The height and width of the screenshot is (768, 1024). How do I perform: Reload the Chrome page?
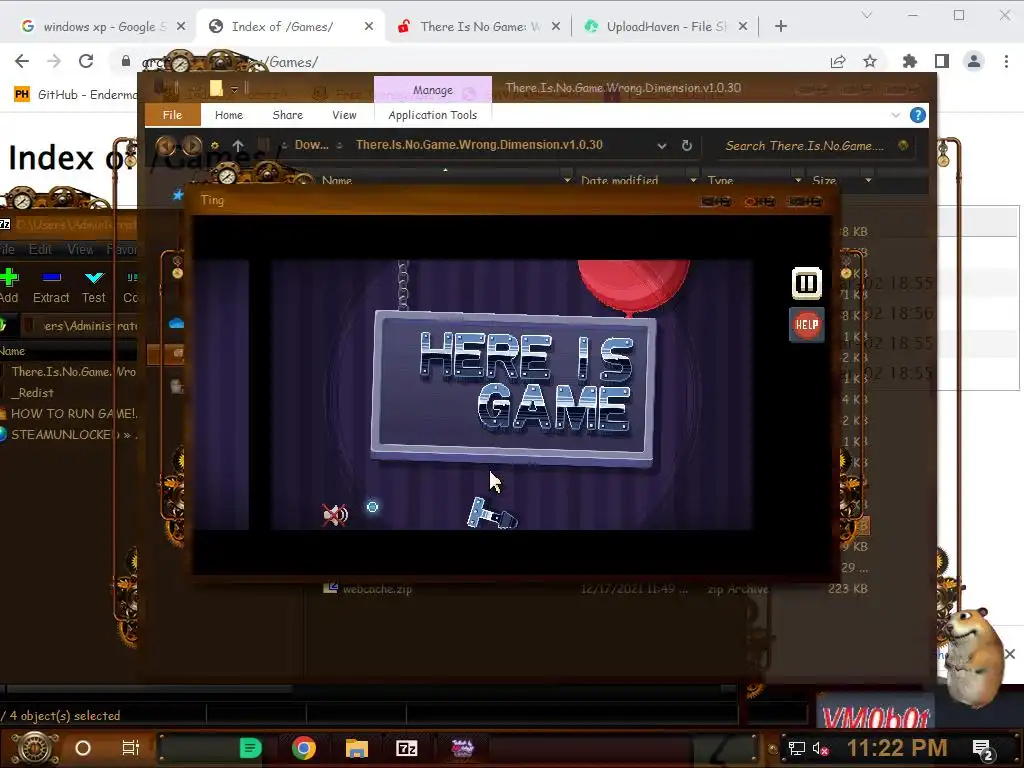[x=86, y=61]
